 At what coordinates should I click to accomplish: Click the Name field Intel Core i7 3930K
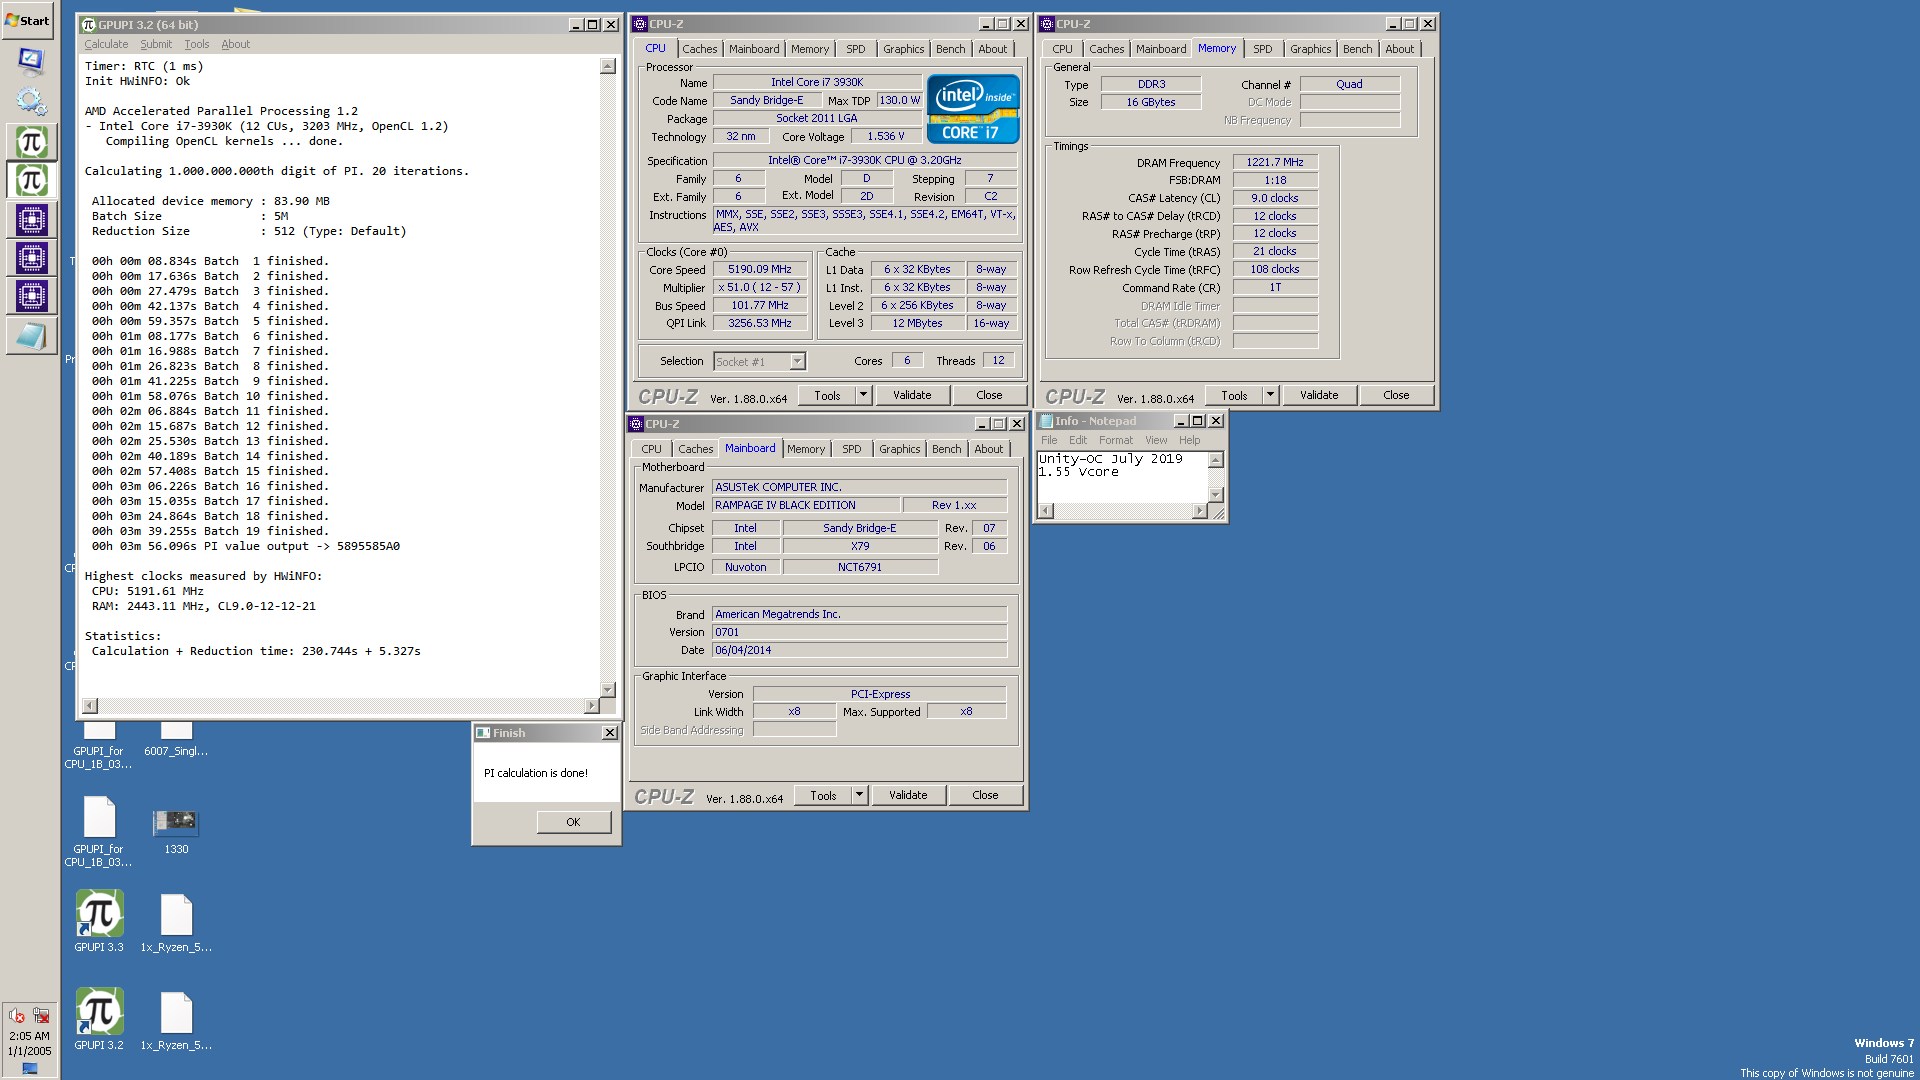(x=817, y=83)
